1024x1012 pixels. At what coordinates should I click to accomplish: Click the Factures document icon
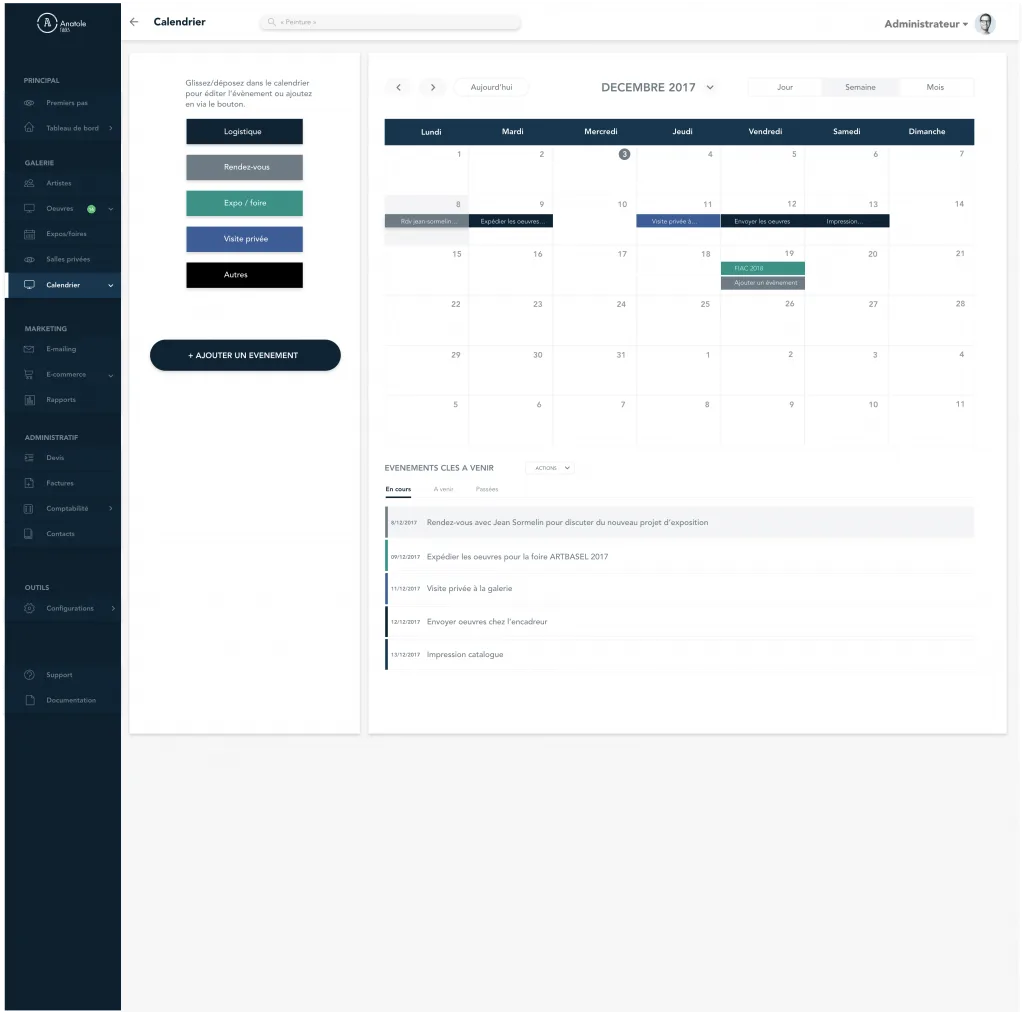coord(29,483)
